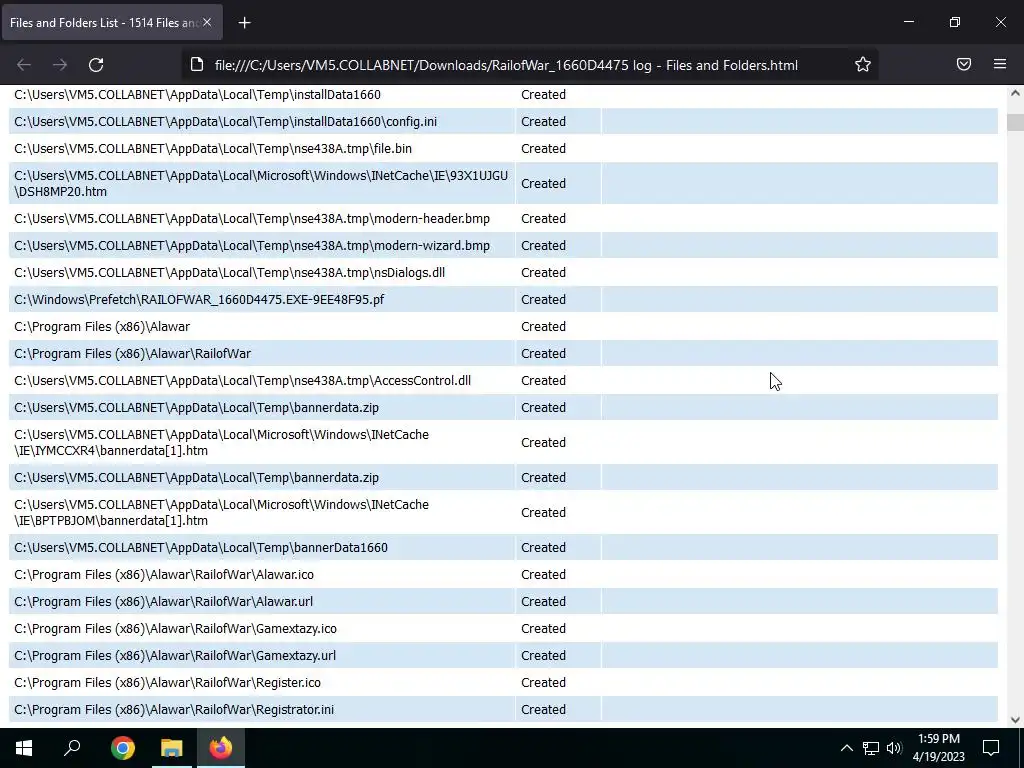Reload the page with the refresh icon
Image resolution: width=1024 pixels, height=768 pixels.
(x=96, y=65)
